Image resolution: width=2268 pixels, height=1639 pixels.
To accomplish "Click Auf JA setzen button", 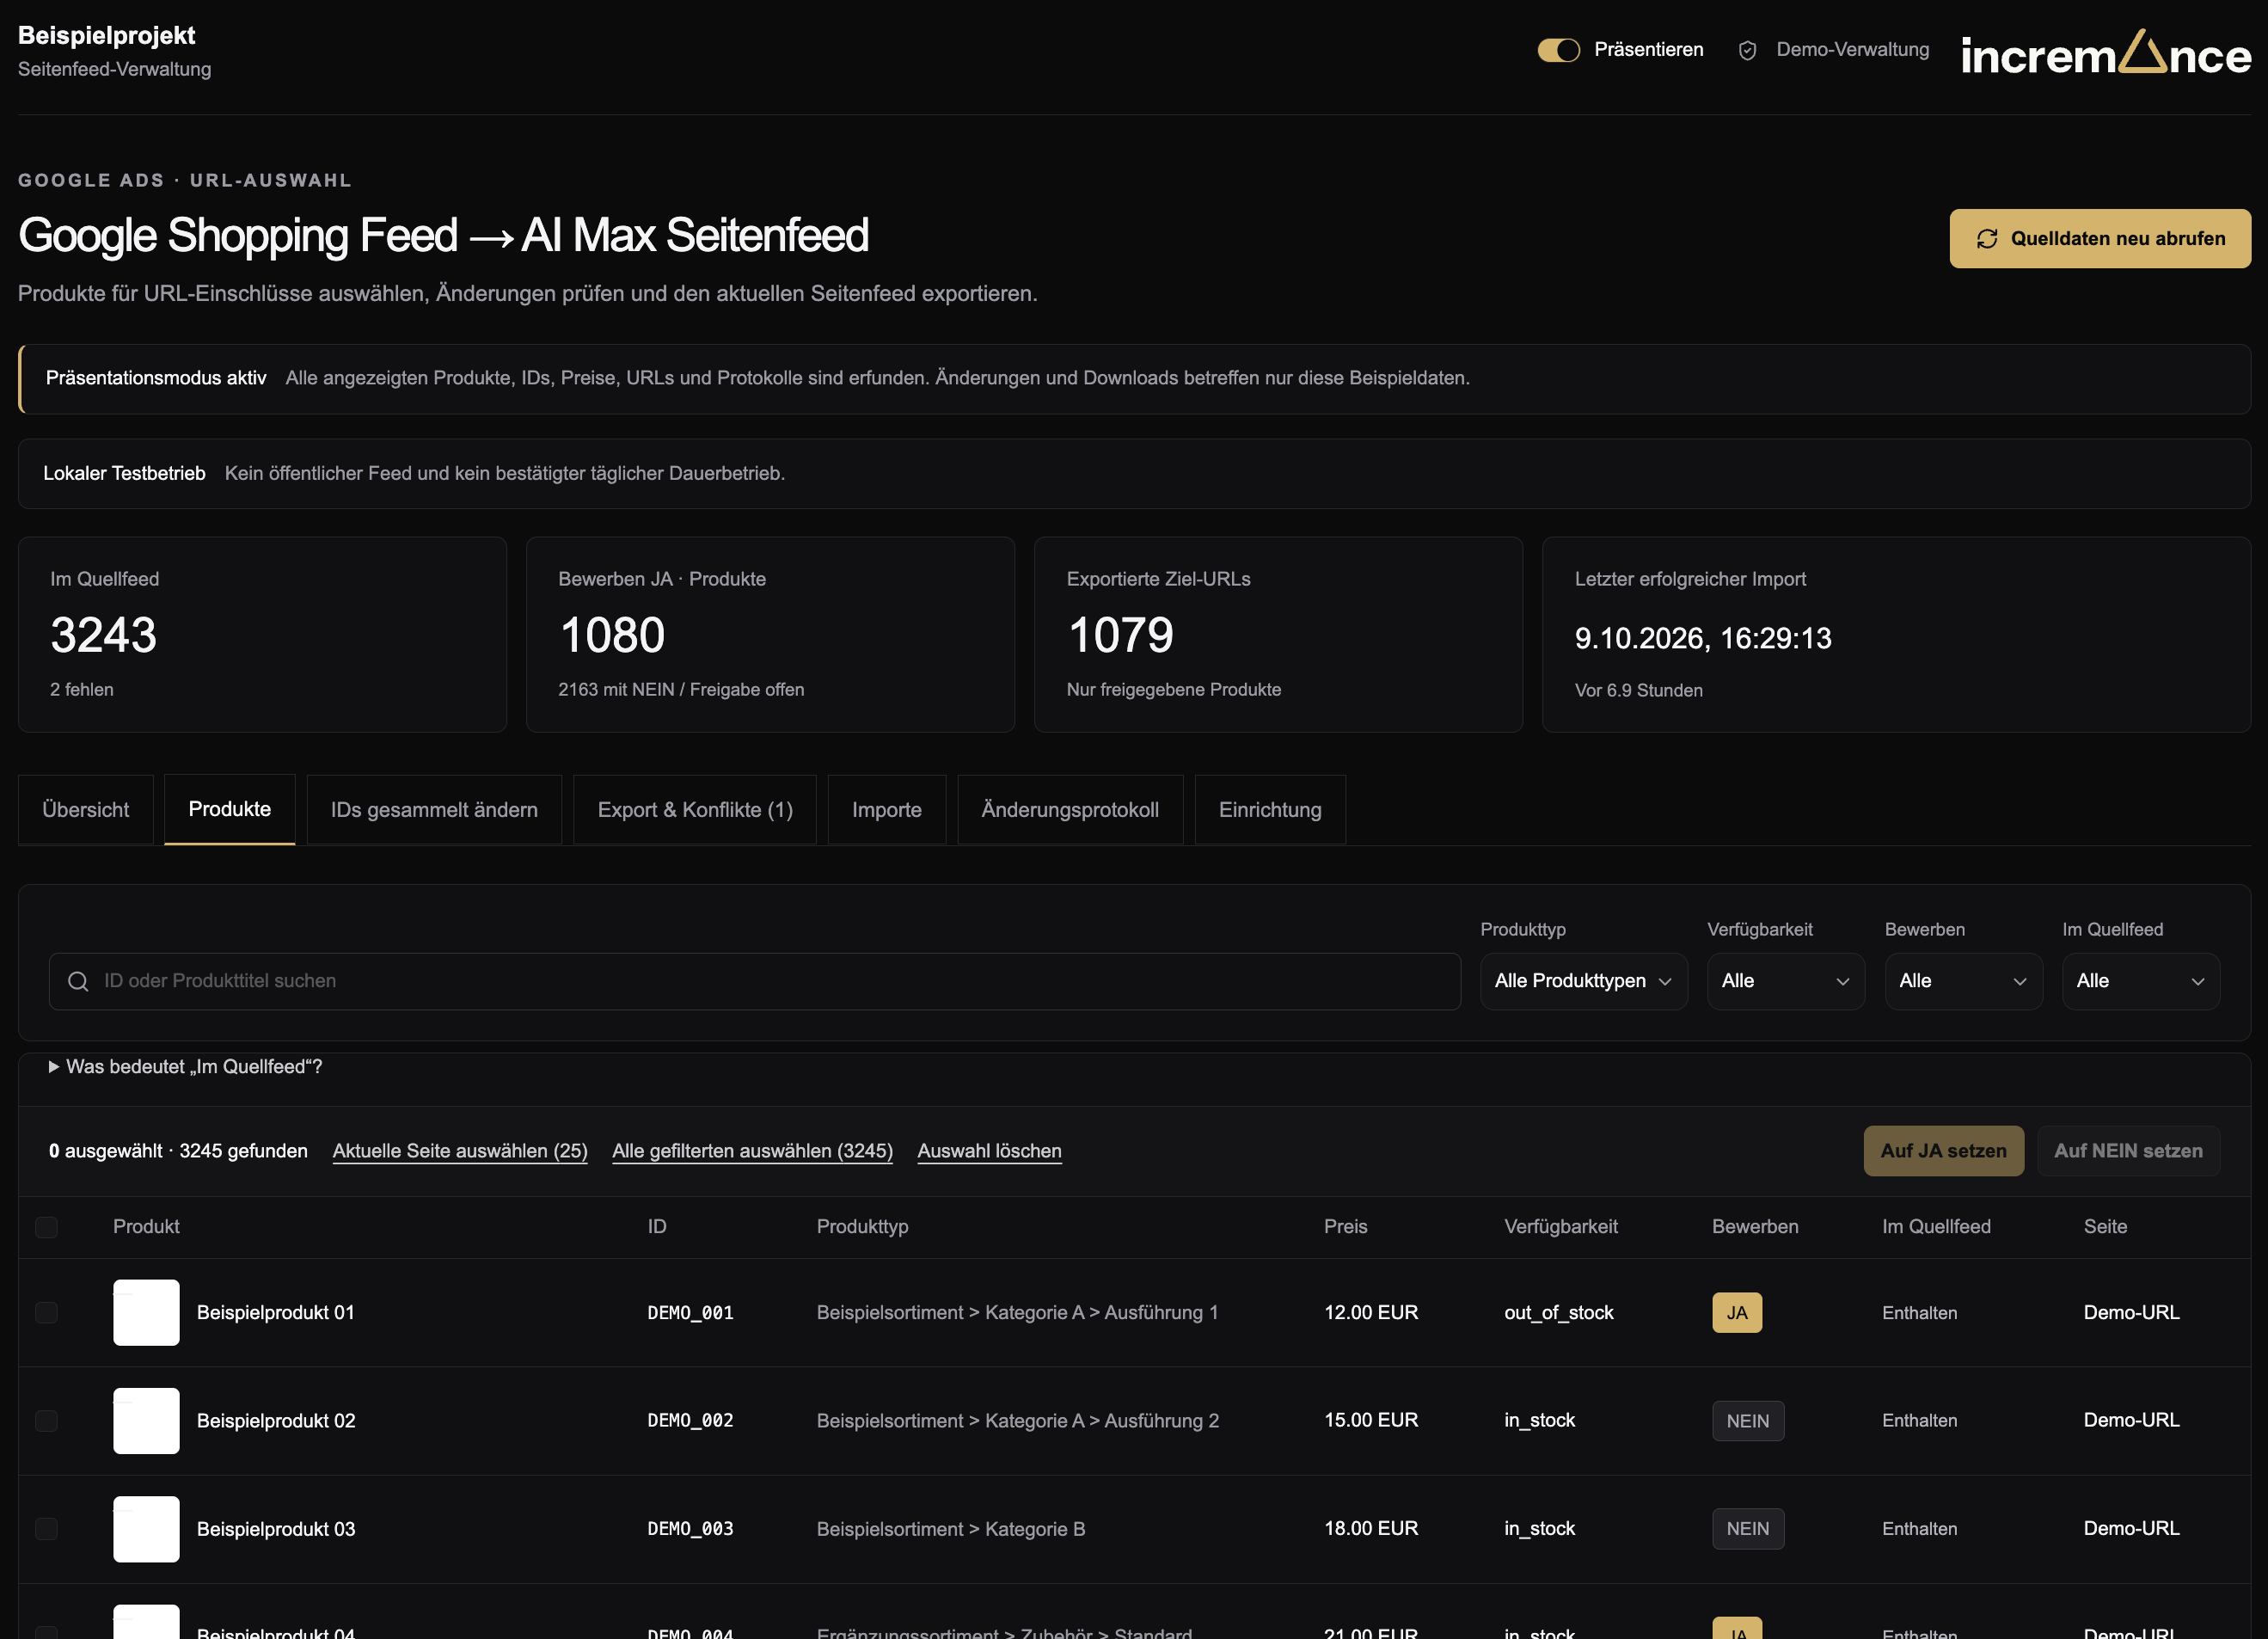I will (x=1943, y=1151).
